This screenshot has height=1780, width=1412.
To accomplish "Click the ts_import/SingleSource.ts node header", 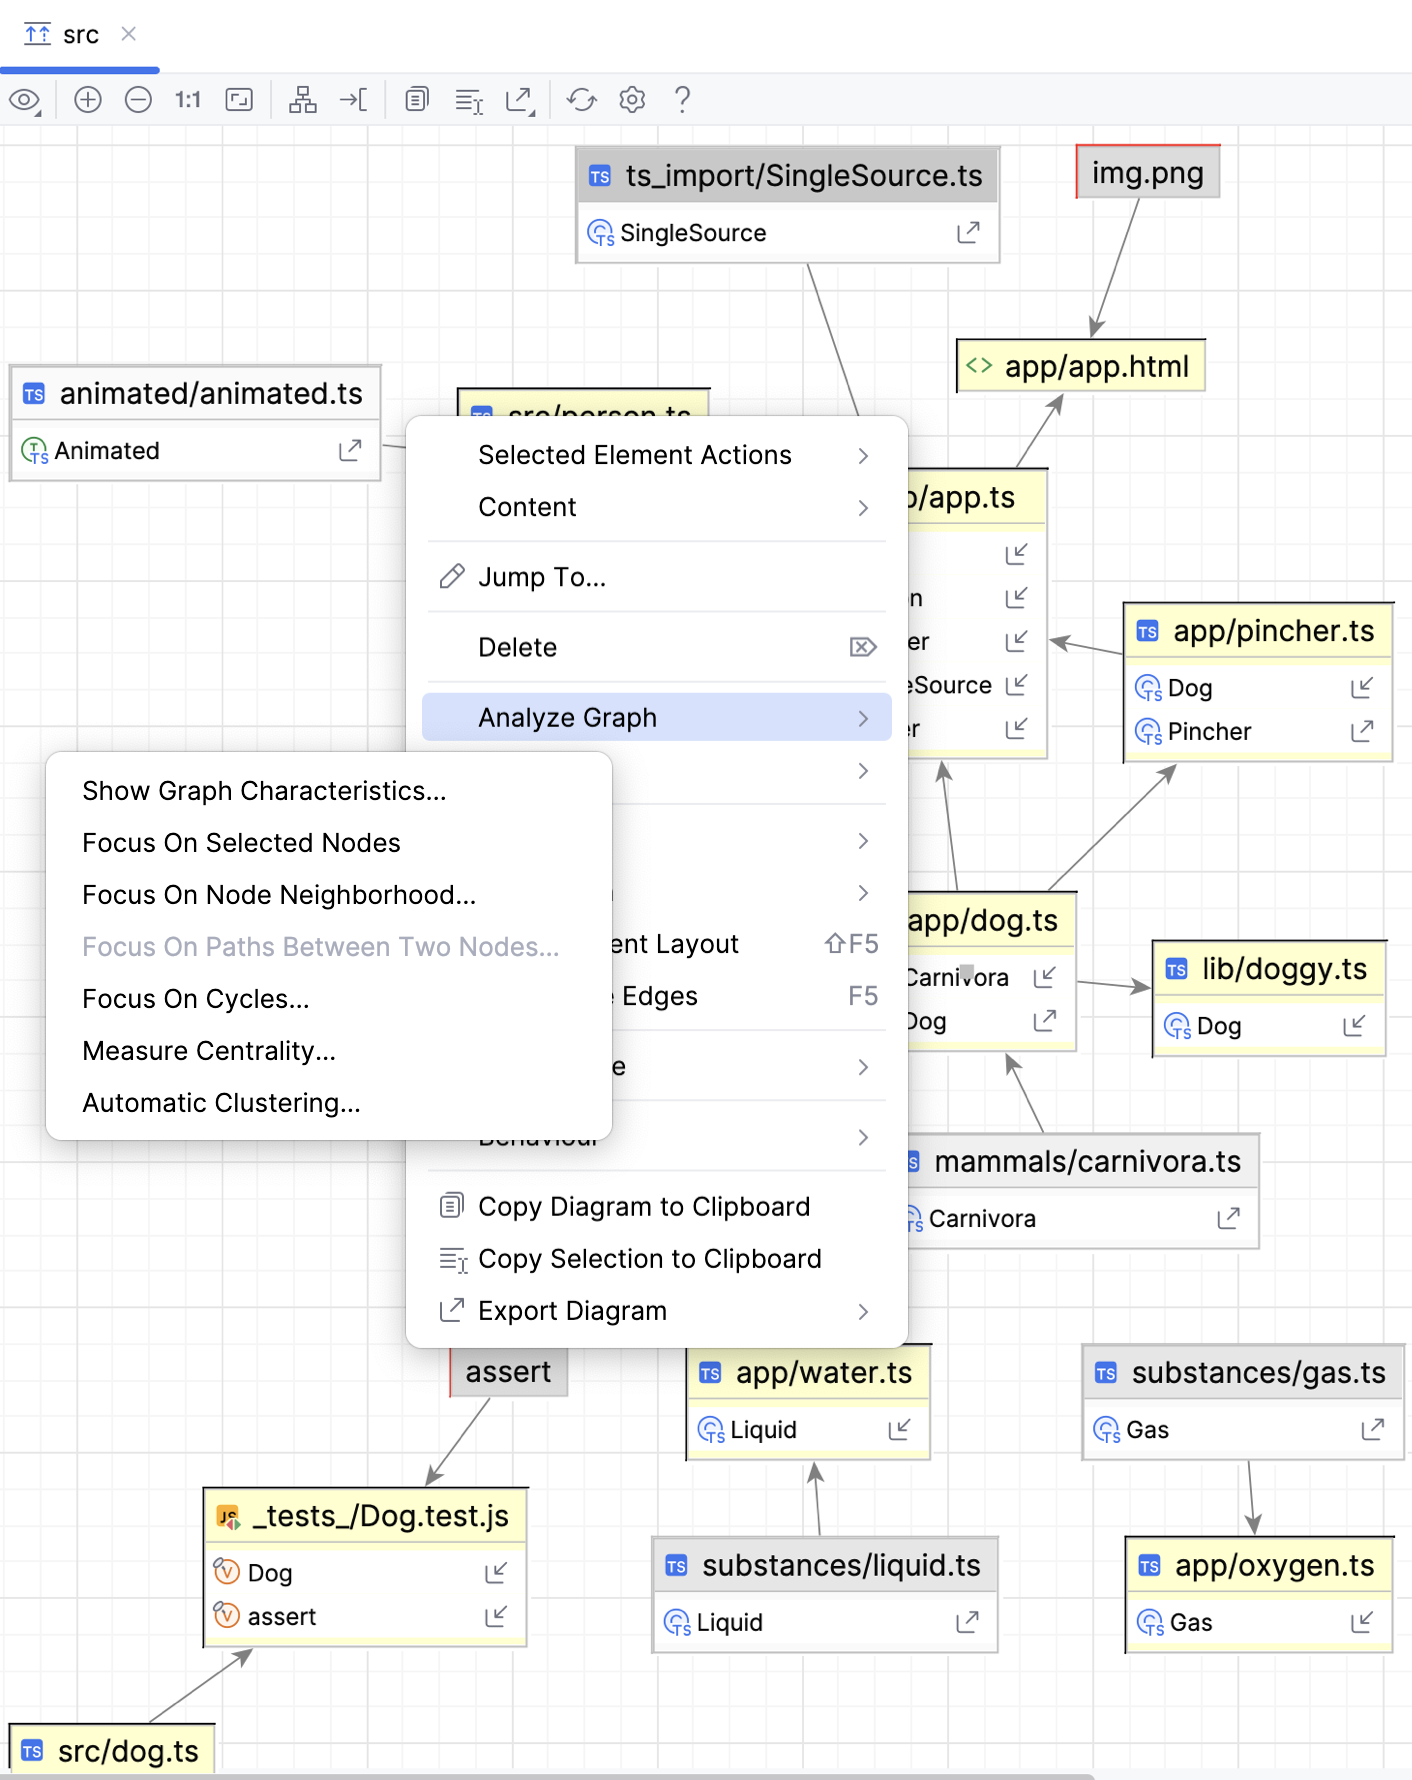I will pyautogui.click(x=788, y=176).
